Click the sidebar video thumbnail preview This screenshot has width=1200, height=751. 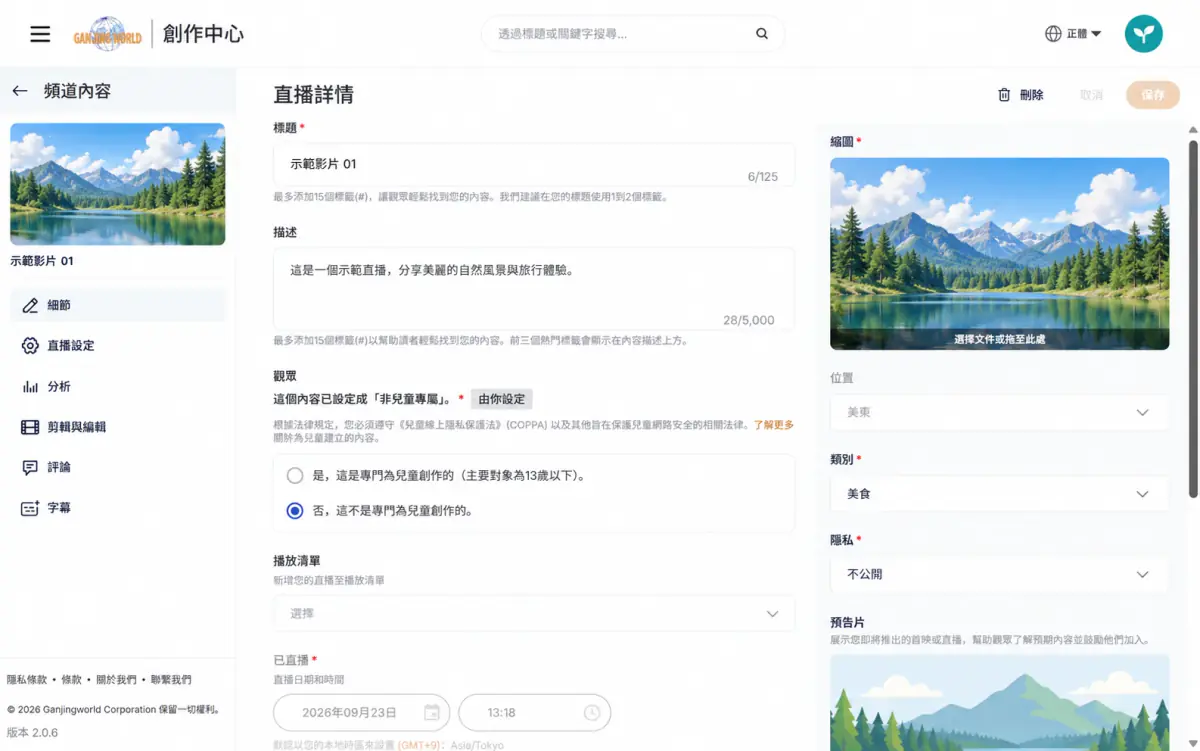[x=118, y=184]
